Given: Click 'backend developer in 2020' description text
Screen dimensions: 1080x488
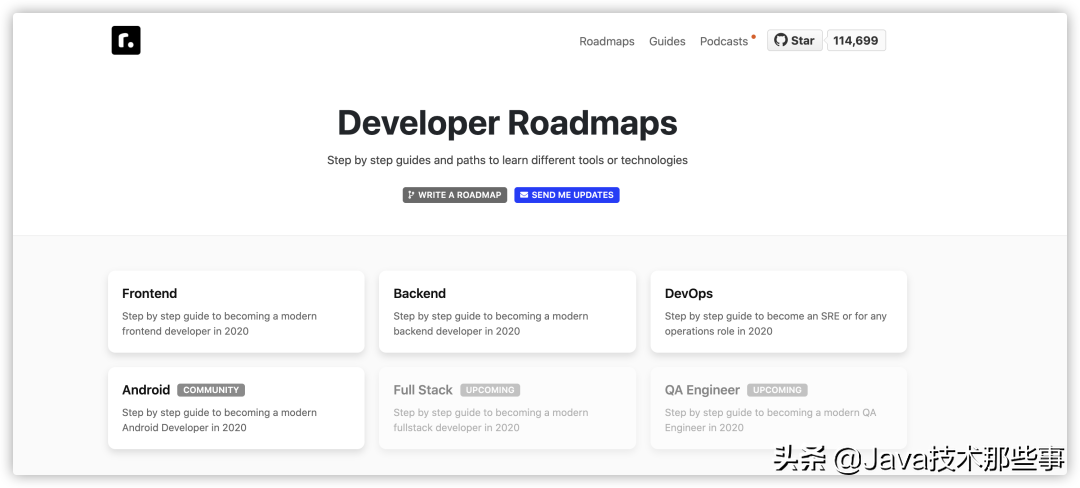Looking at the screenshot, I should (457, 331).
